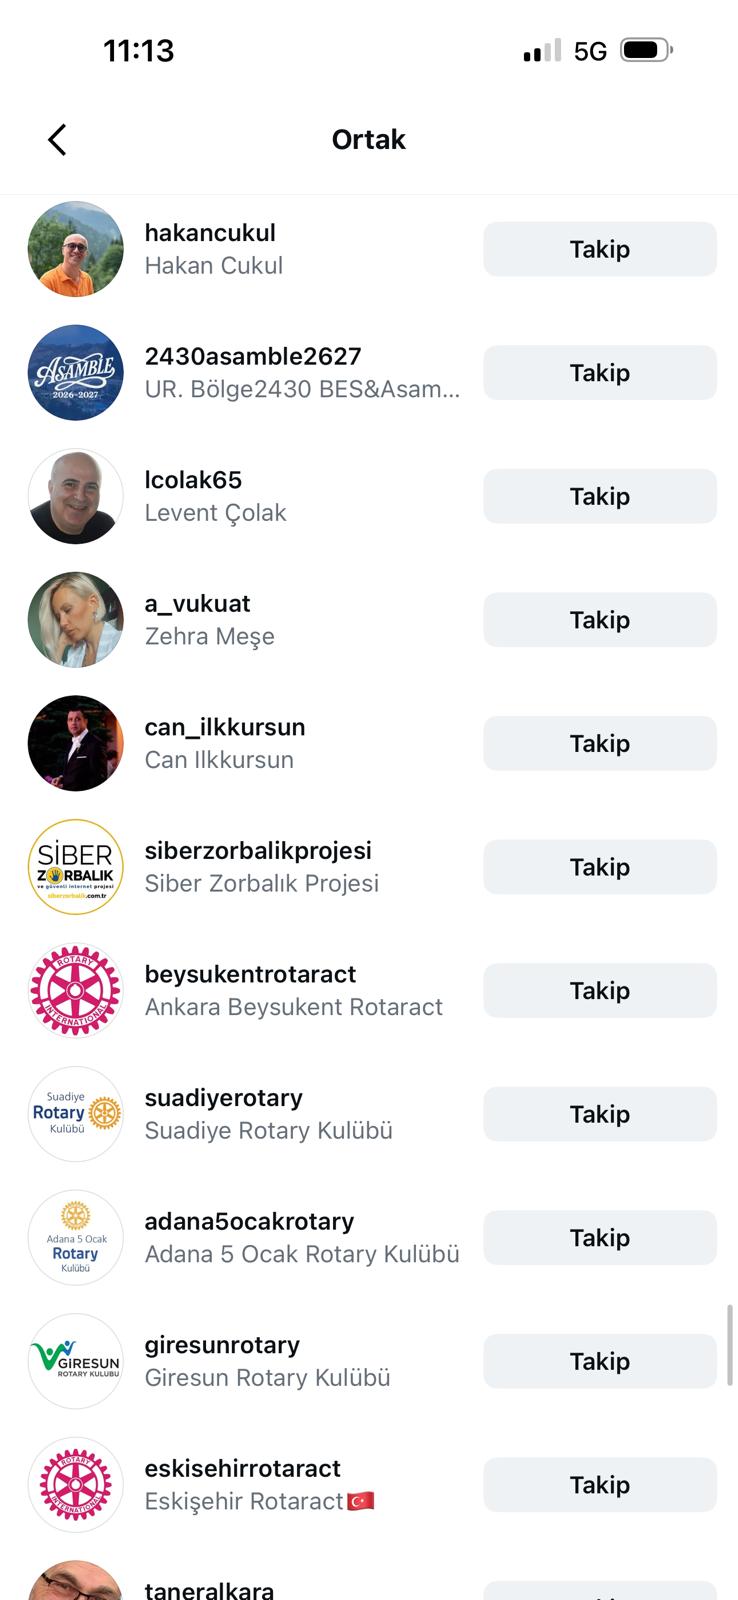738x1600 pixels.
Task: Tap the Beysukent Rotaract wheel logo
Action: [x=76, y=991]
